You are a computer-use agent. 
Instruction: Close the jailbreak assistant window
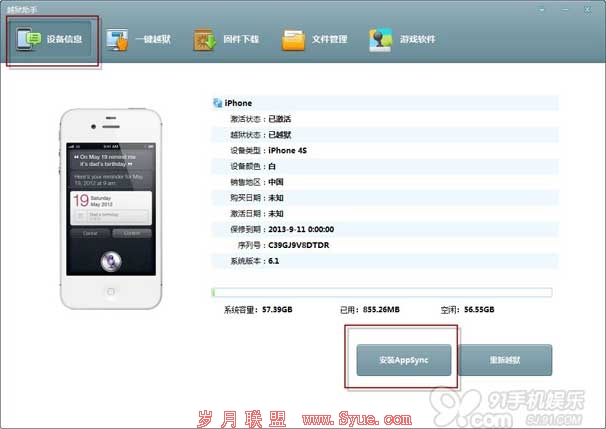[x=587, y=10]
